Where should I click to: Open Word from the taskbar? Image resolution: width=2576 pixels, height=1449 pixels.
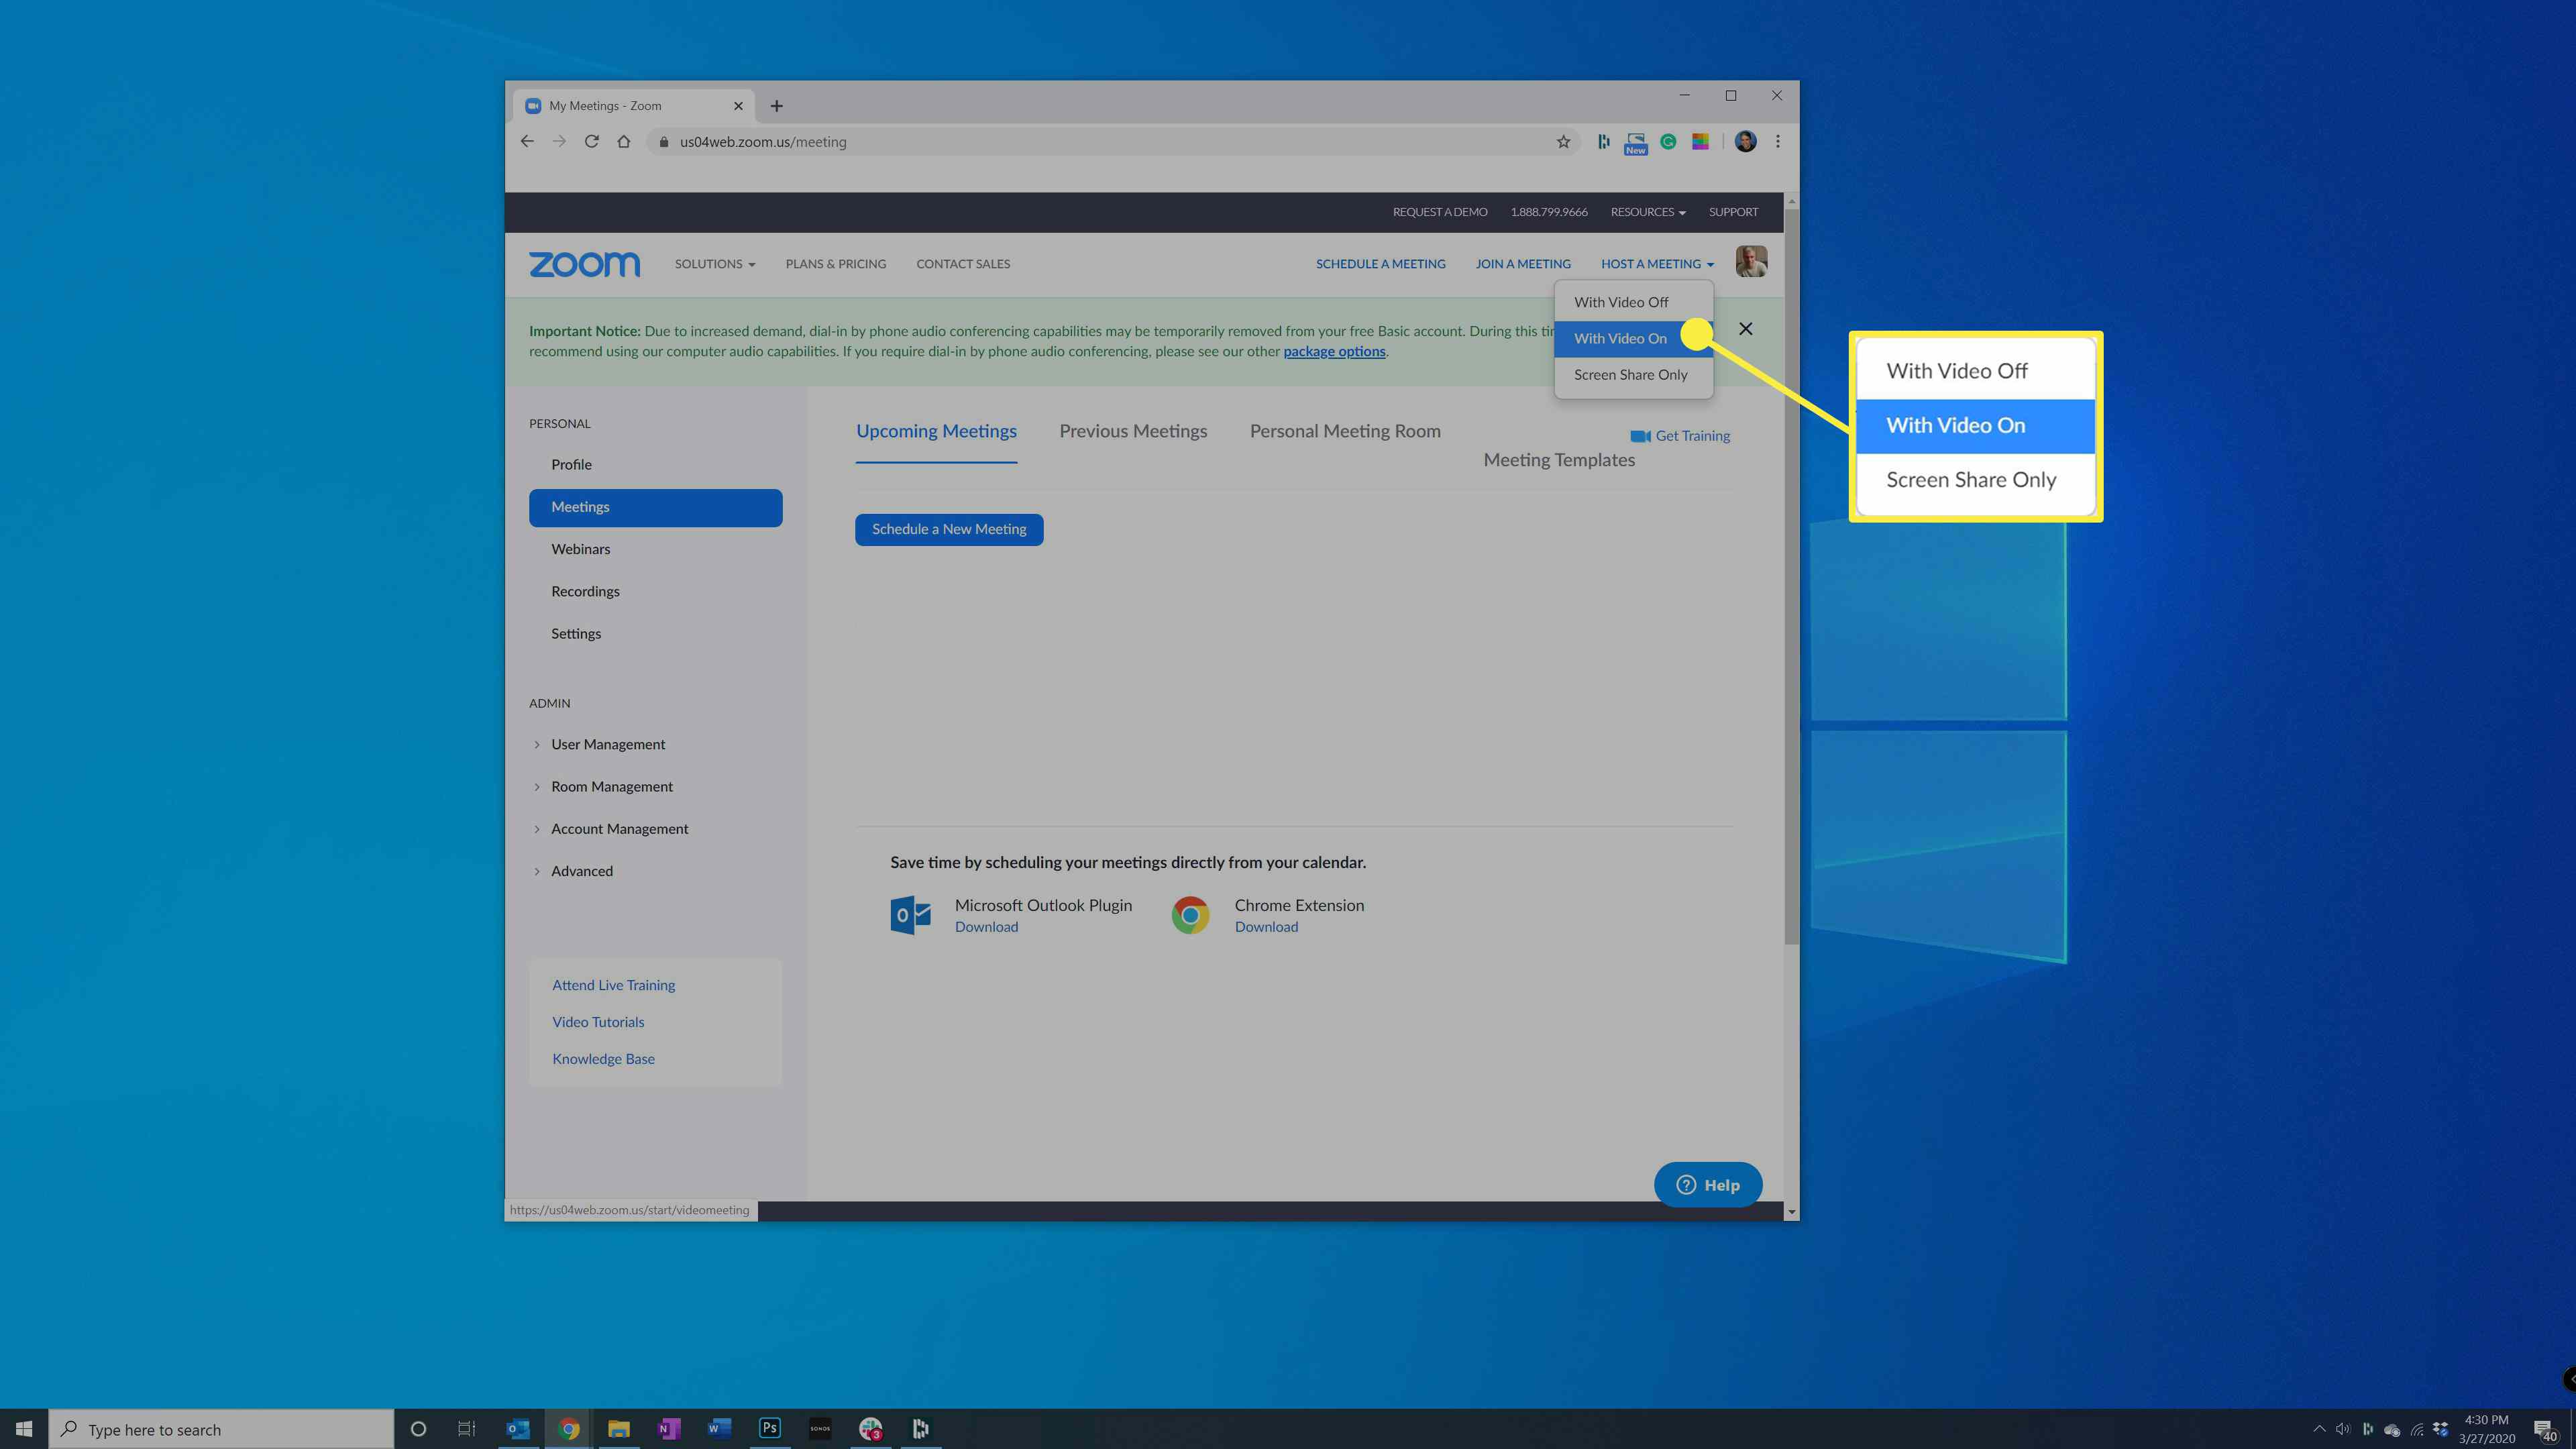click(719, 1429)
